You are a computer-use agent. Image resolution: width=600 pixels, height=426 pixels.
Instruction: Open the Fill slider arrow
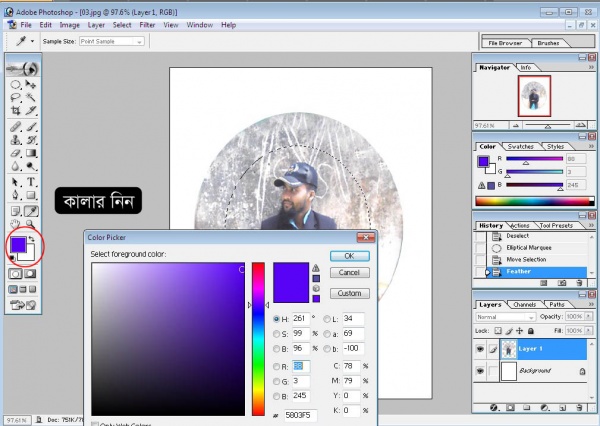(x=589, y=330)
